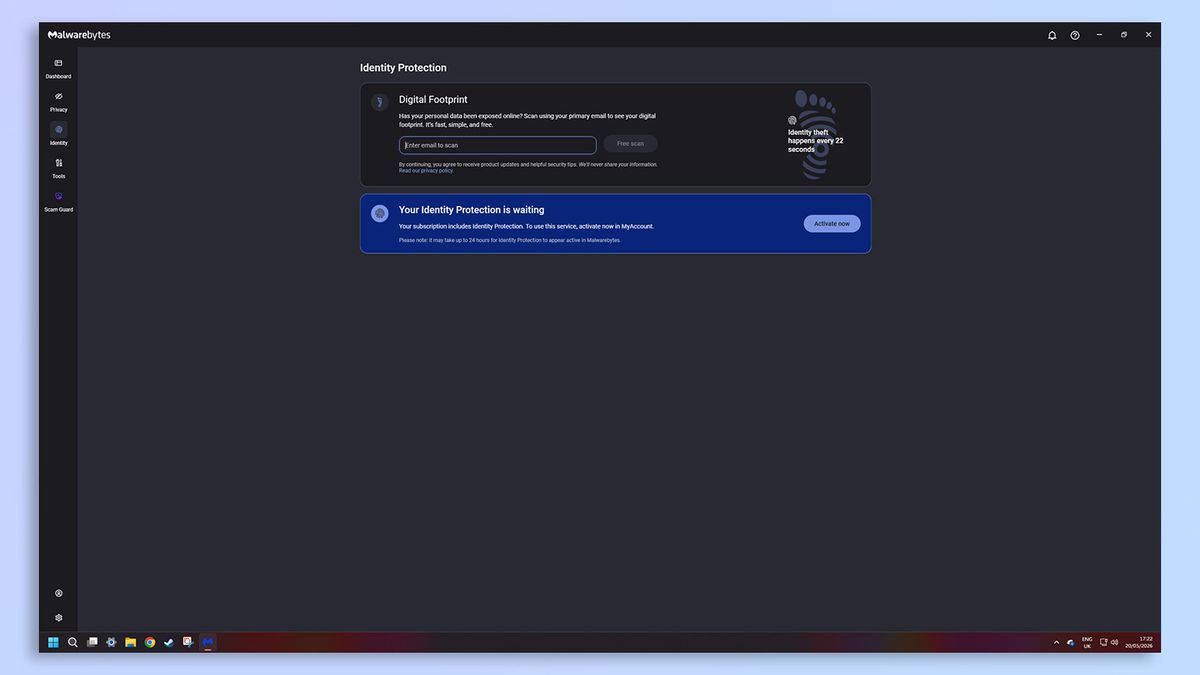Screen dimensions: 1200x675
Task: Click the Activate now button
Action: (832, 224)
